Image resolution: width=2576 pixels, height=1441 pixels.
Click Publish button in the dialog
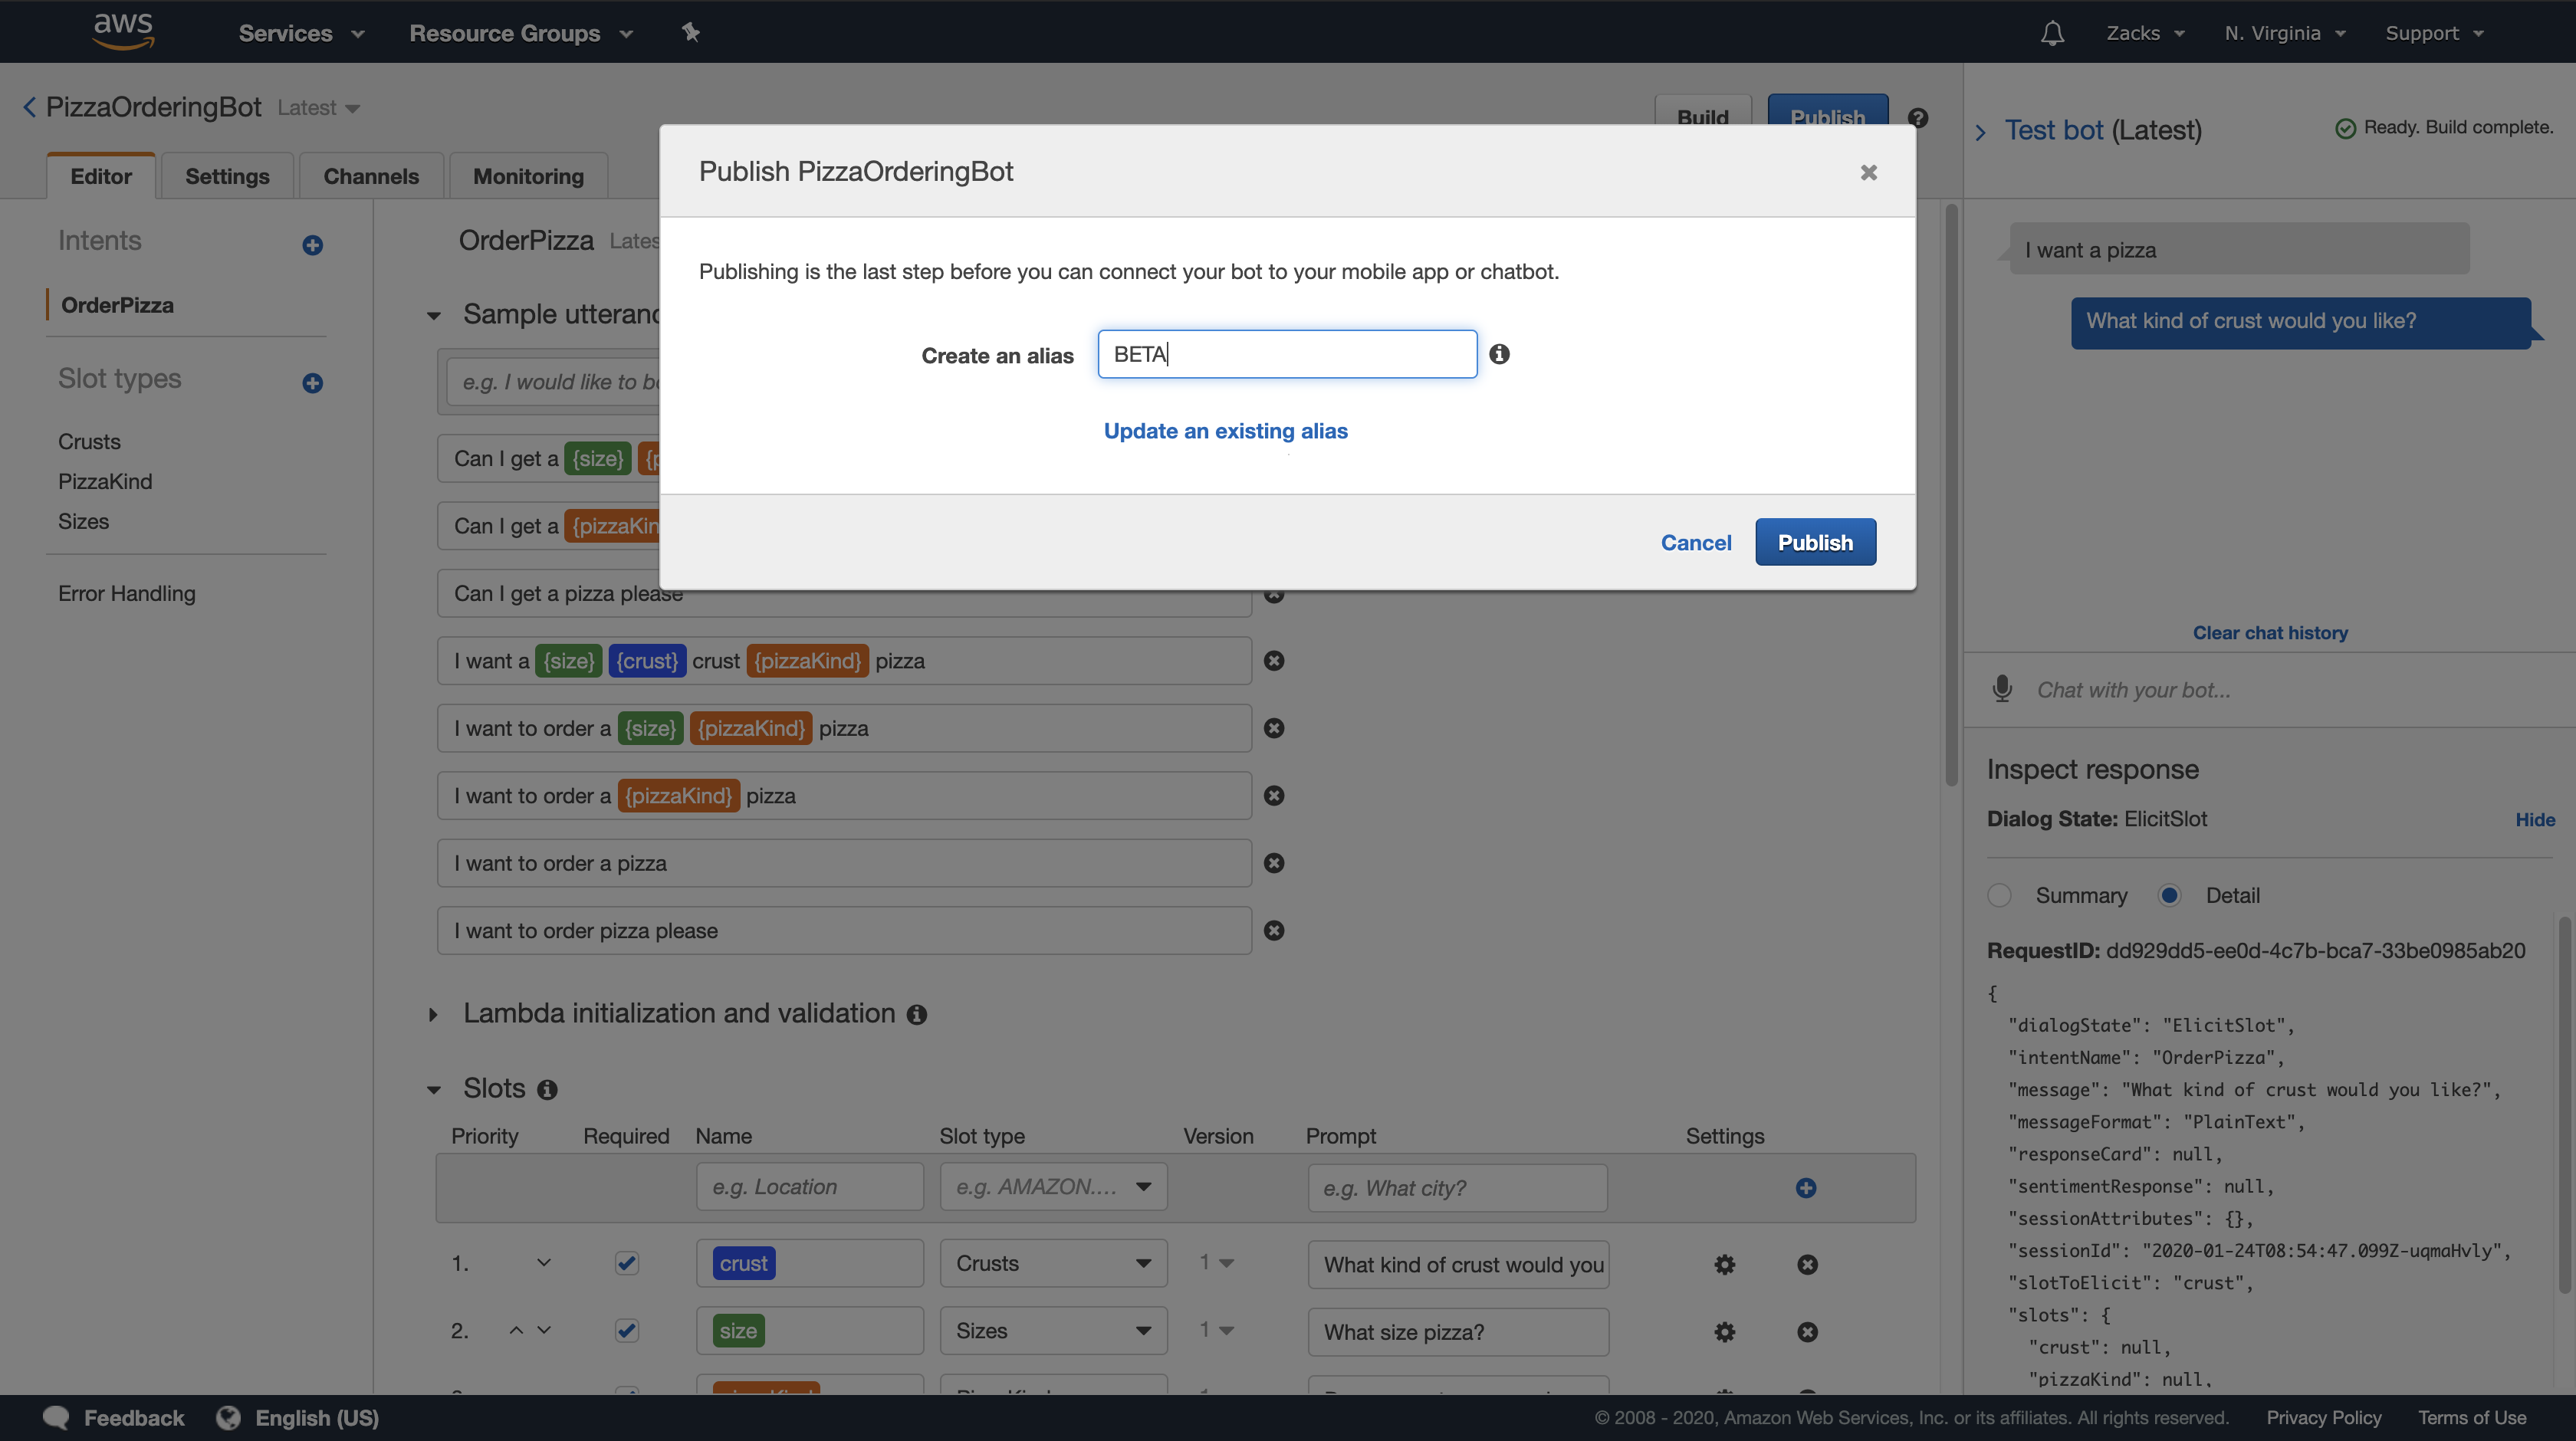(1814, 542)
